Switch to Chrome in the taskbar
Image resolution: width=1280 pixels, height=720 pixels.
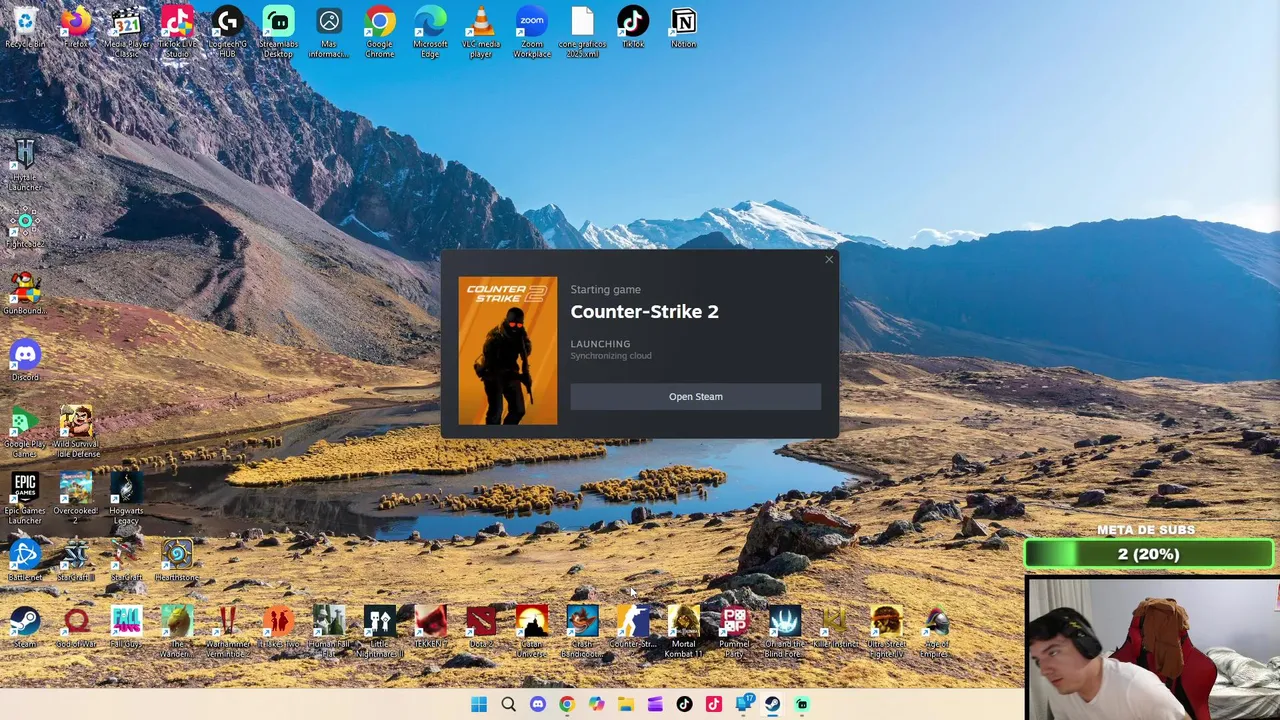click(x=567, y=704)
